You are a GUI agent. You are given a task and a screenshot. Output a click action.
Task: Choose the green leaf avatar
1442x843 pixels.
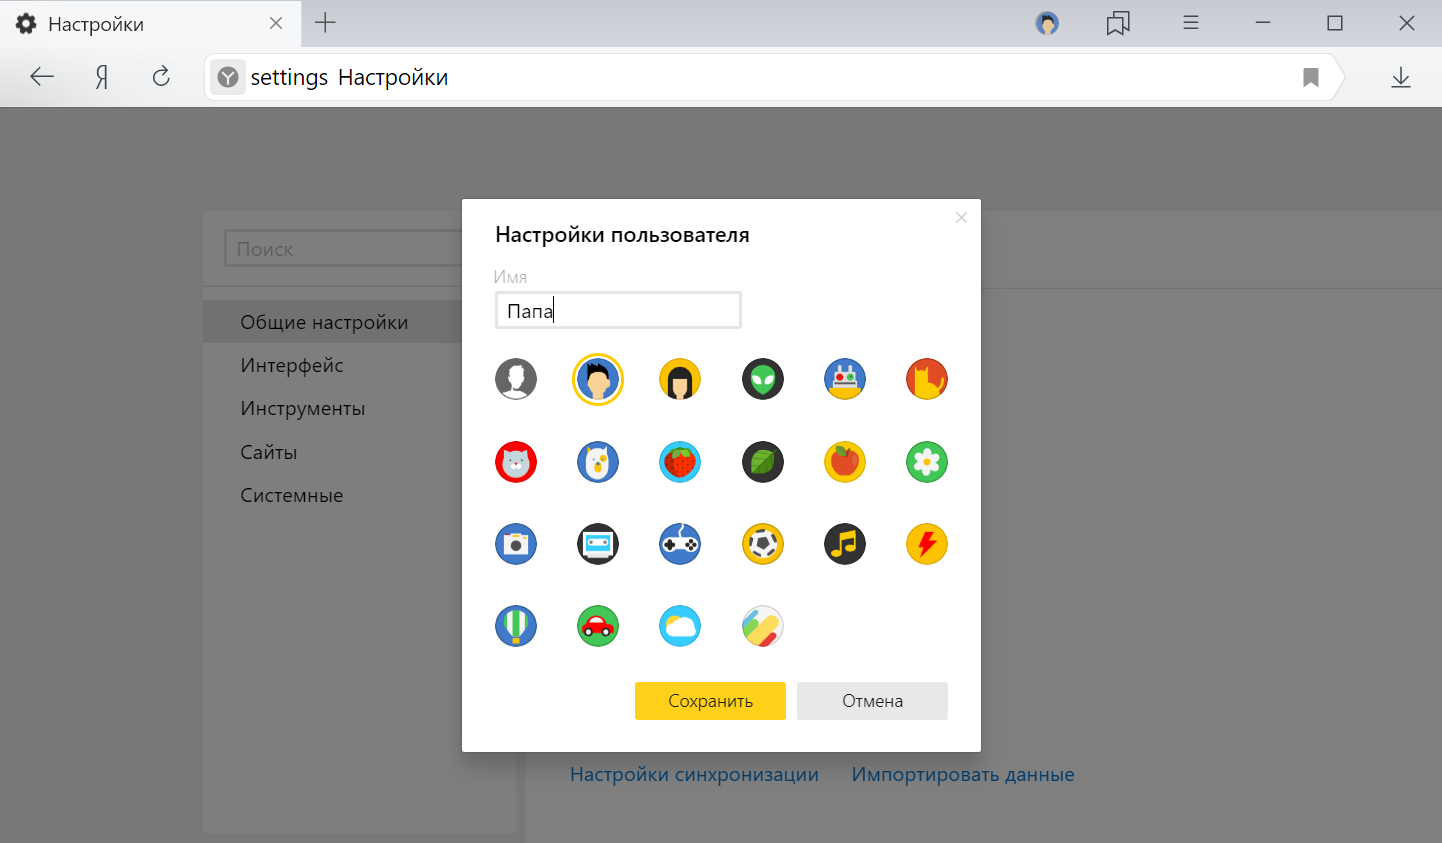coord(763,462)
